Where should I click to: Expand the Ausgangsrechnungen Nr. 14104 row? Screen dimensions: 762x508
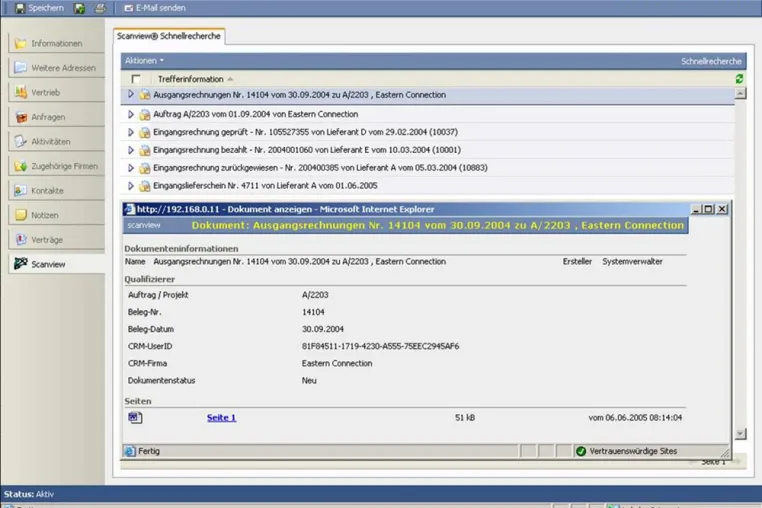coord(131,94)
